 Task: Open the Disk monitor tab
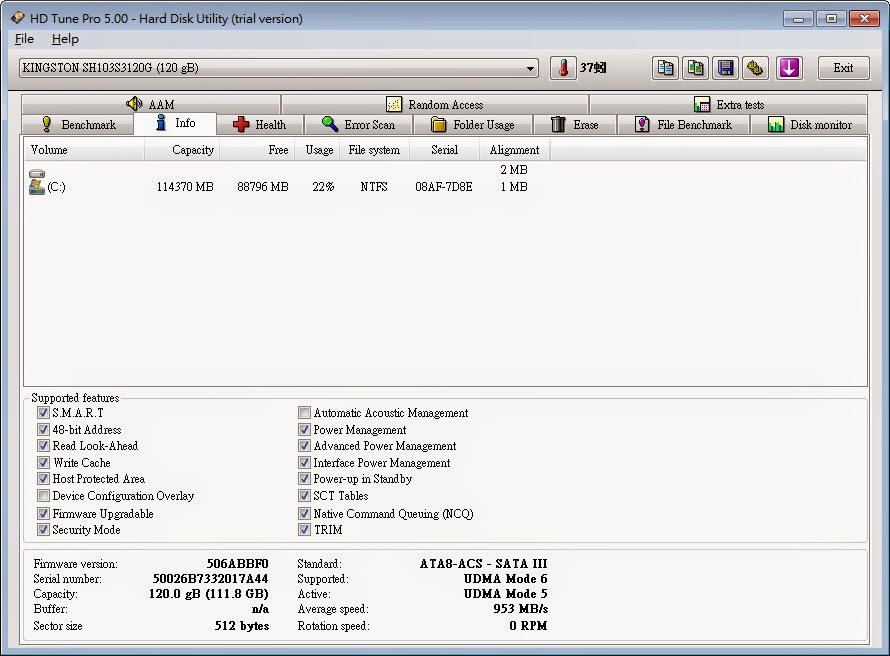pyautogui.click(x=809, y=124)
